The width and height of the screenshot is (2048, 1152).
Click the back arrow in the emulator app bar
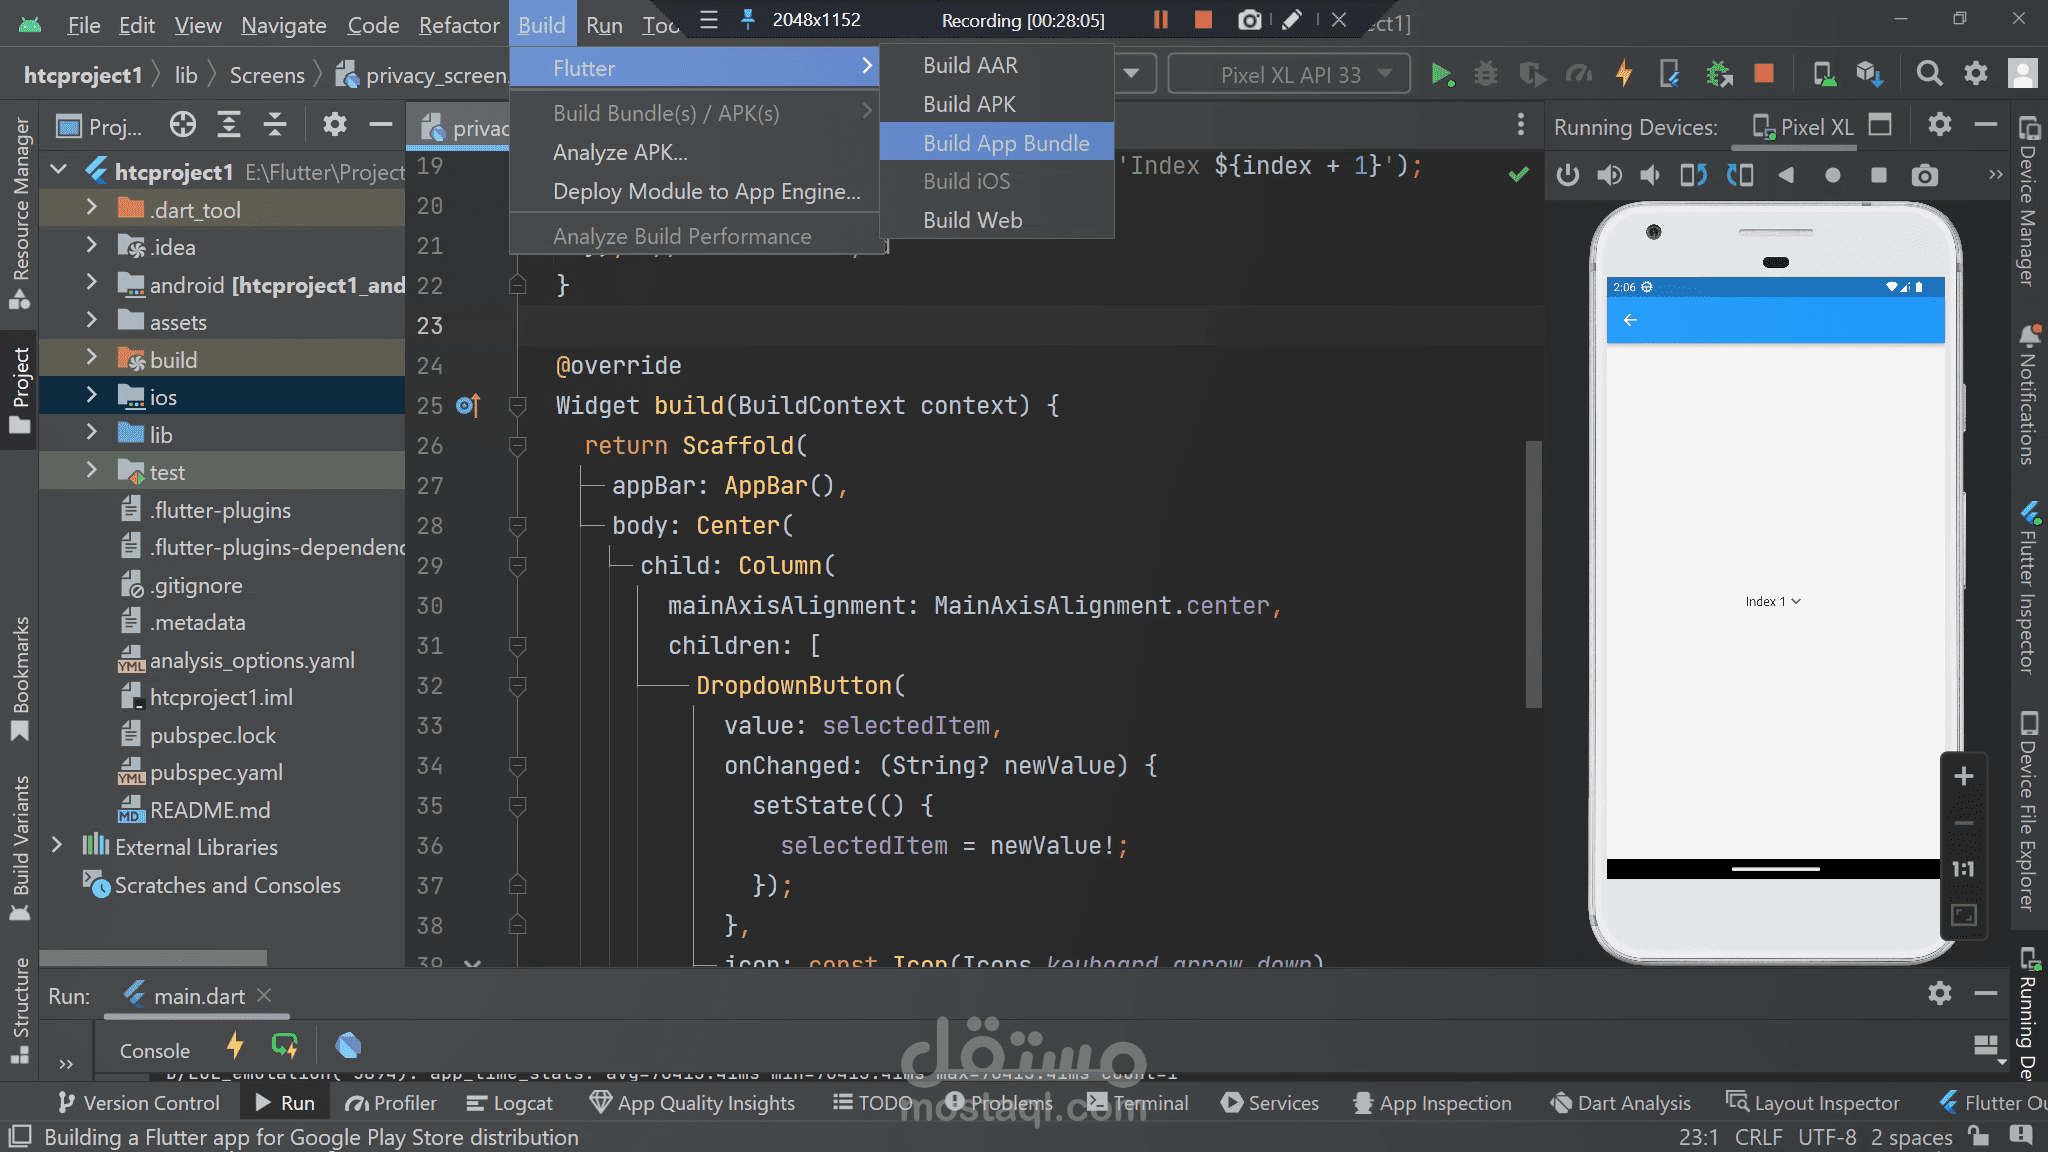(1630, 320)
